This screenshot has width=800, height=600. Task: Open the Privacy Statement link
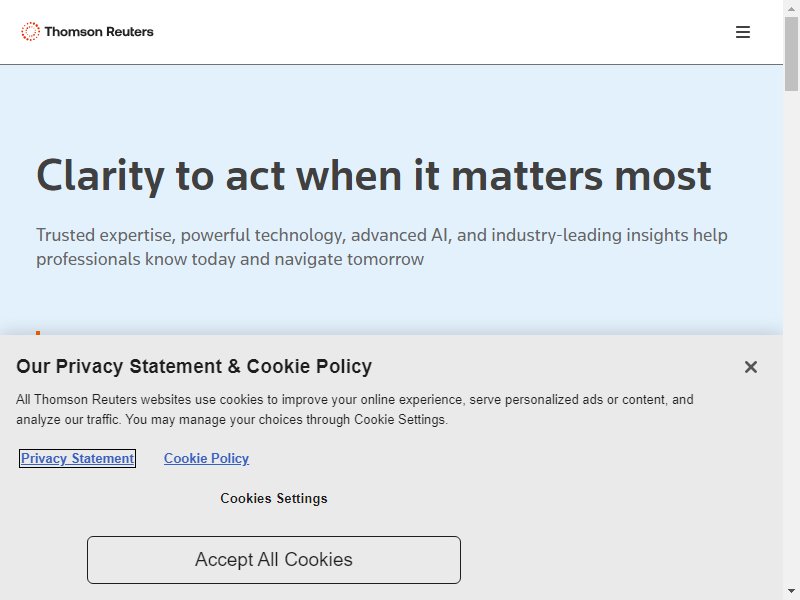[78, 458]
